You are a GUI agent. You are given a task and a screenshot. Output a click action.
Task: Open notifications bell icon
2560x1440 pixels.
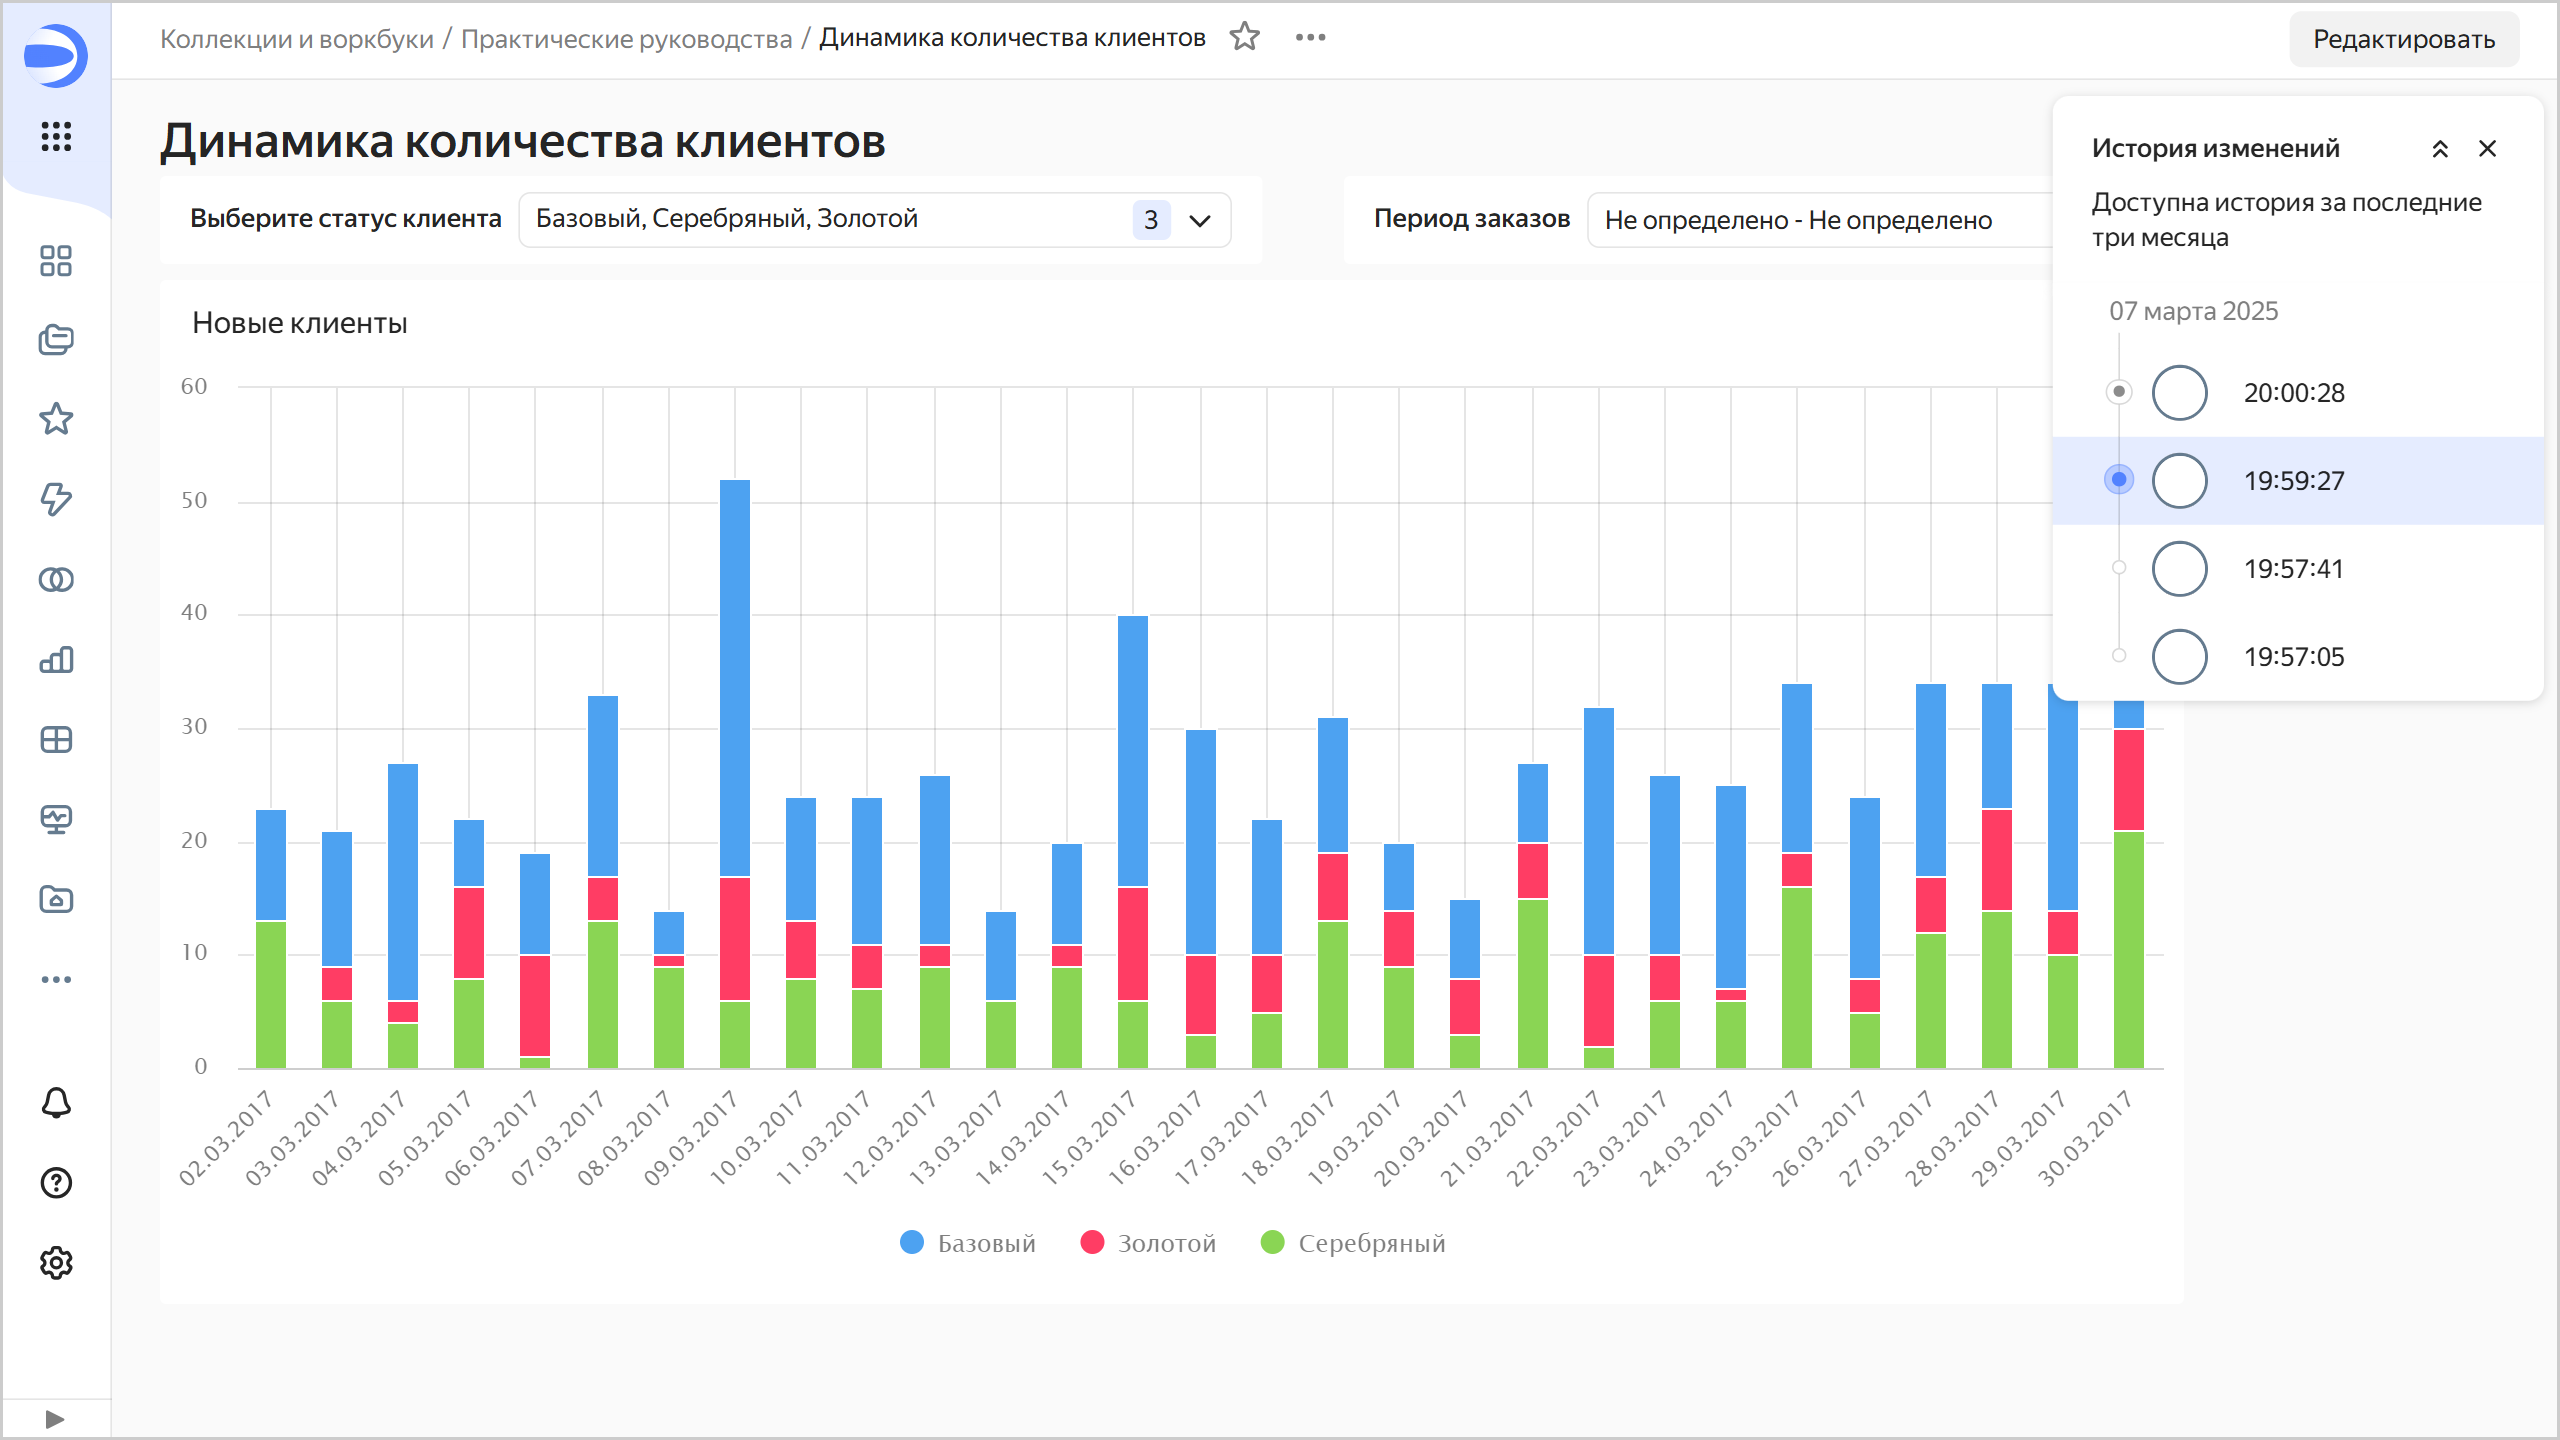(56, 1103)
